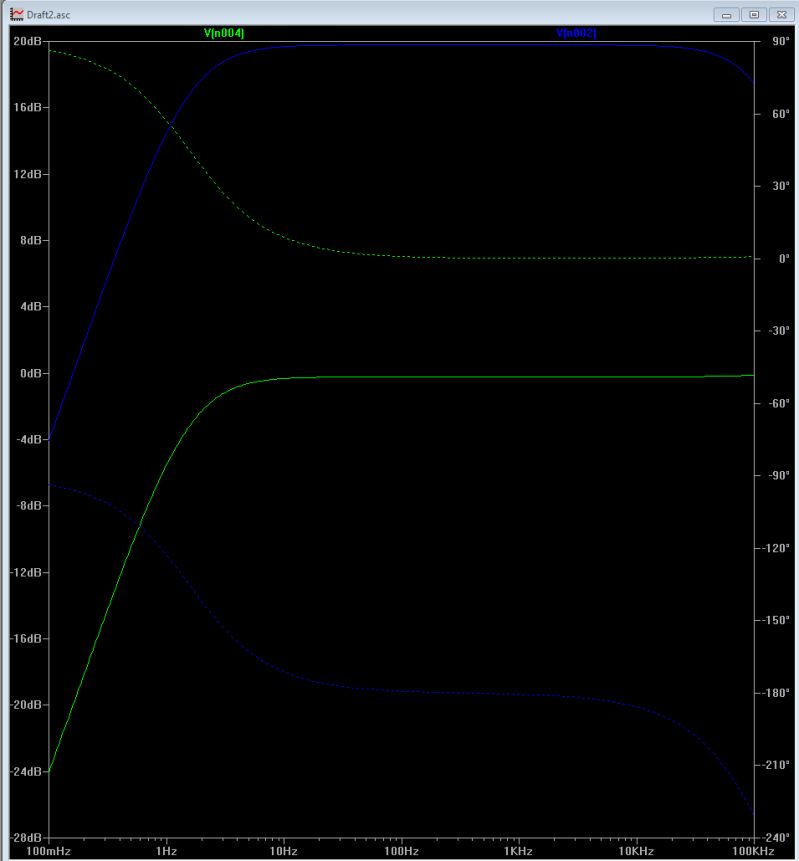Screen dimensions: 799x861
Task: Click the 20dB magnitude axis label
Action: (x=27, y=41)
